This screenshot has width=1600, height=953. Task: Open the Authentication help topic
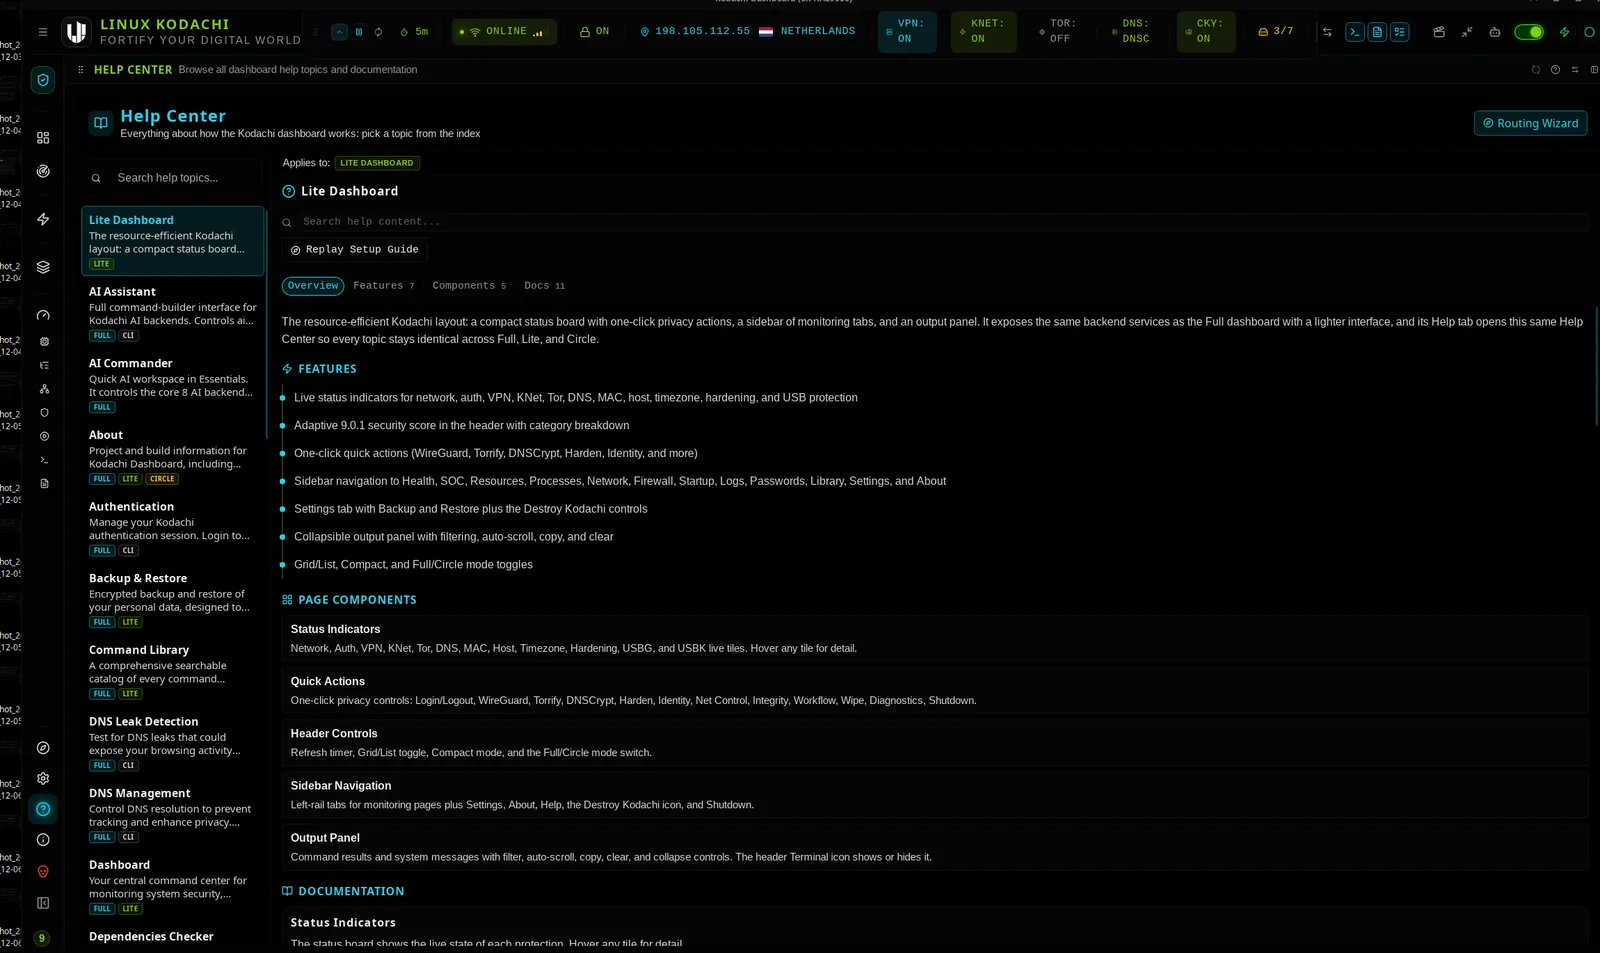point(172,528)
